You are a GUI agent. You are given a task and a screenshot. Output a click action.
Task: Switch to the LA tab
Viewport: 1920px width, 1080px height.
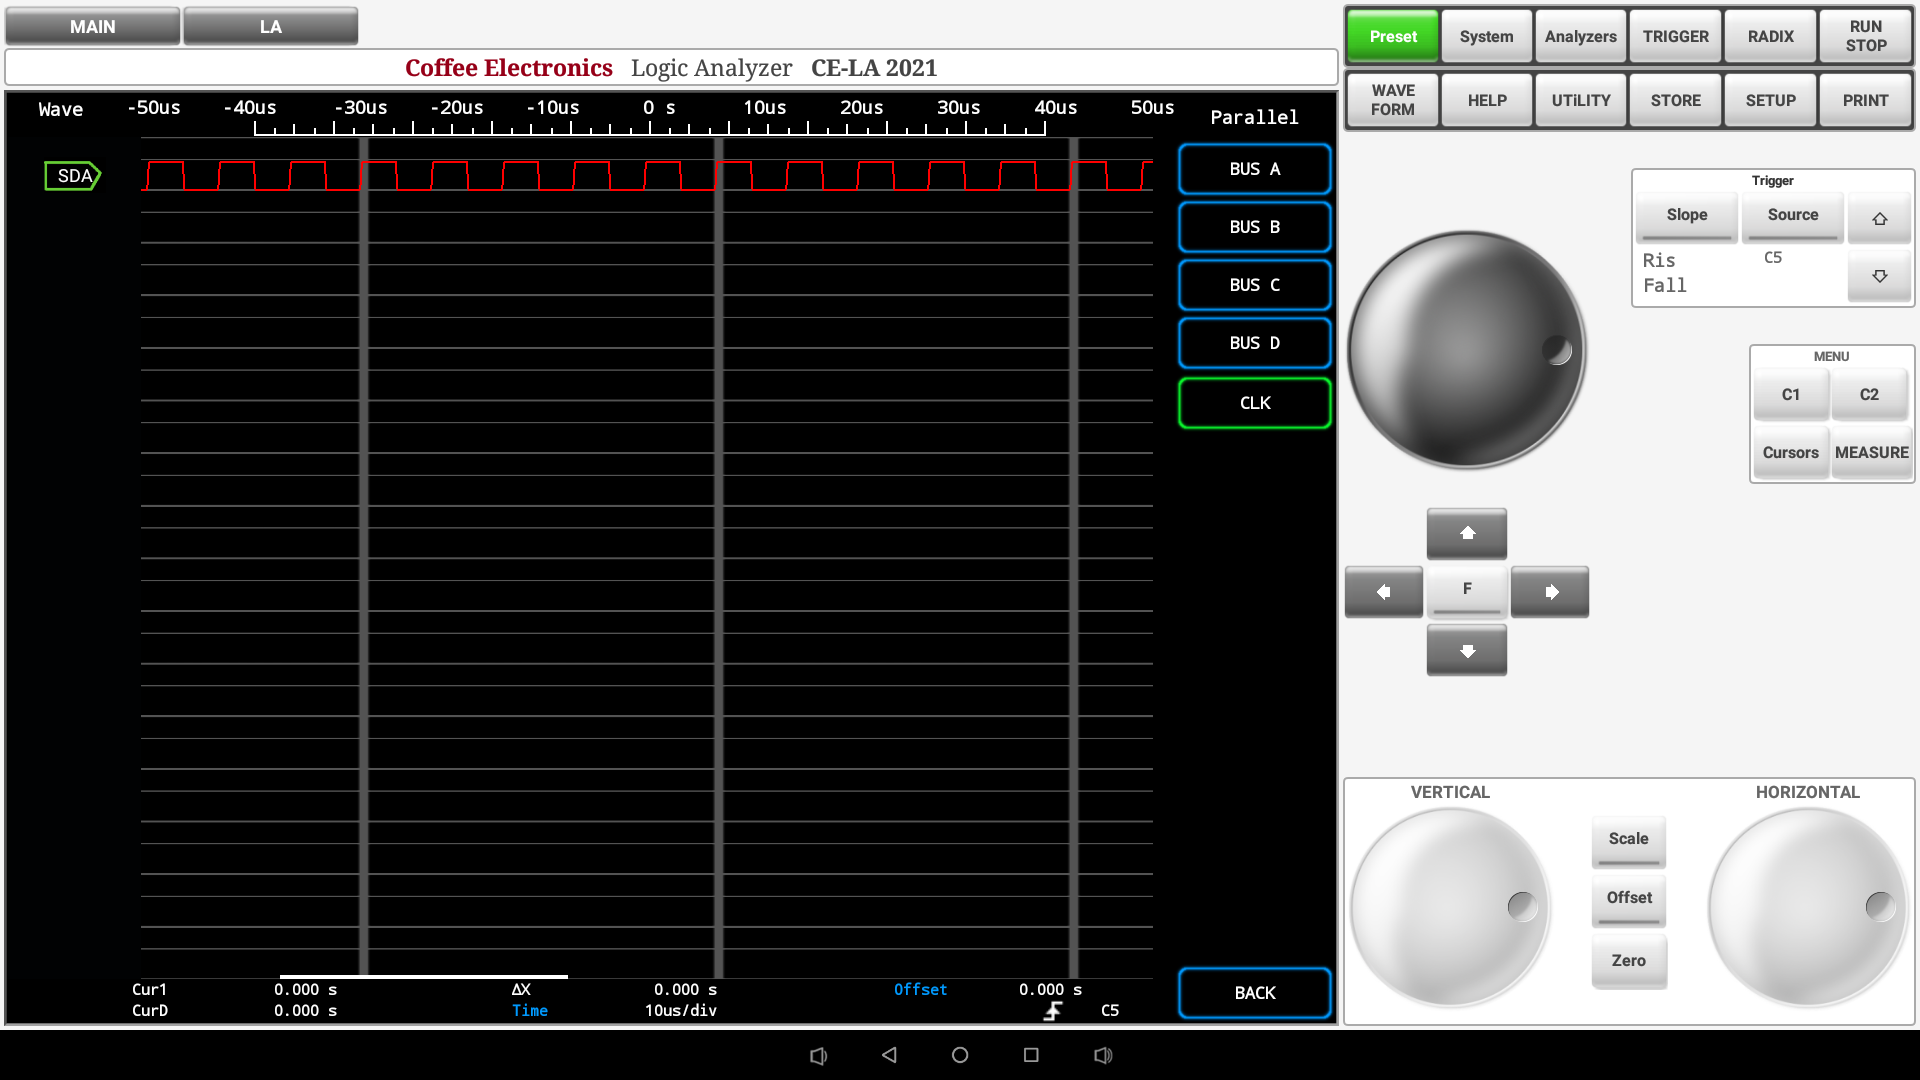(x=270, y=26)
